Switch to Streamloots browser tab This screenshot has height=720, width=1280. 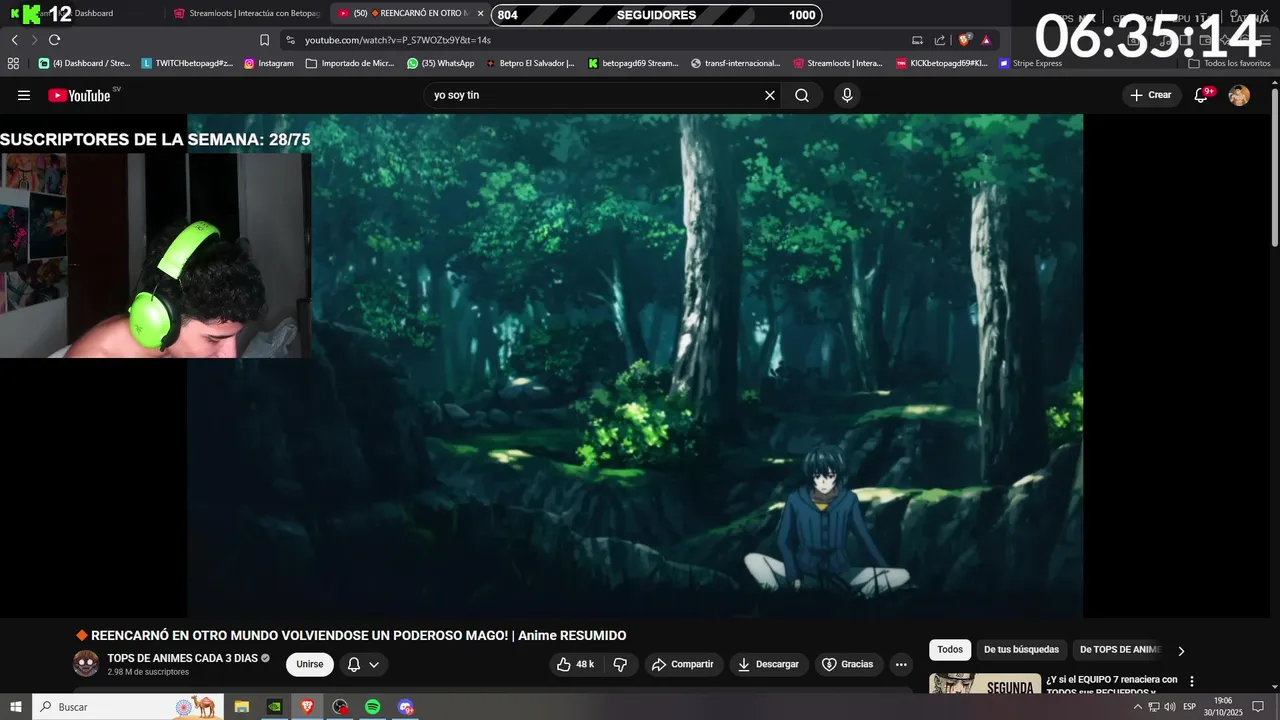coord(246,13)
